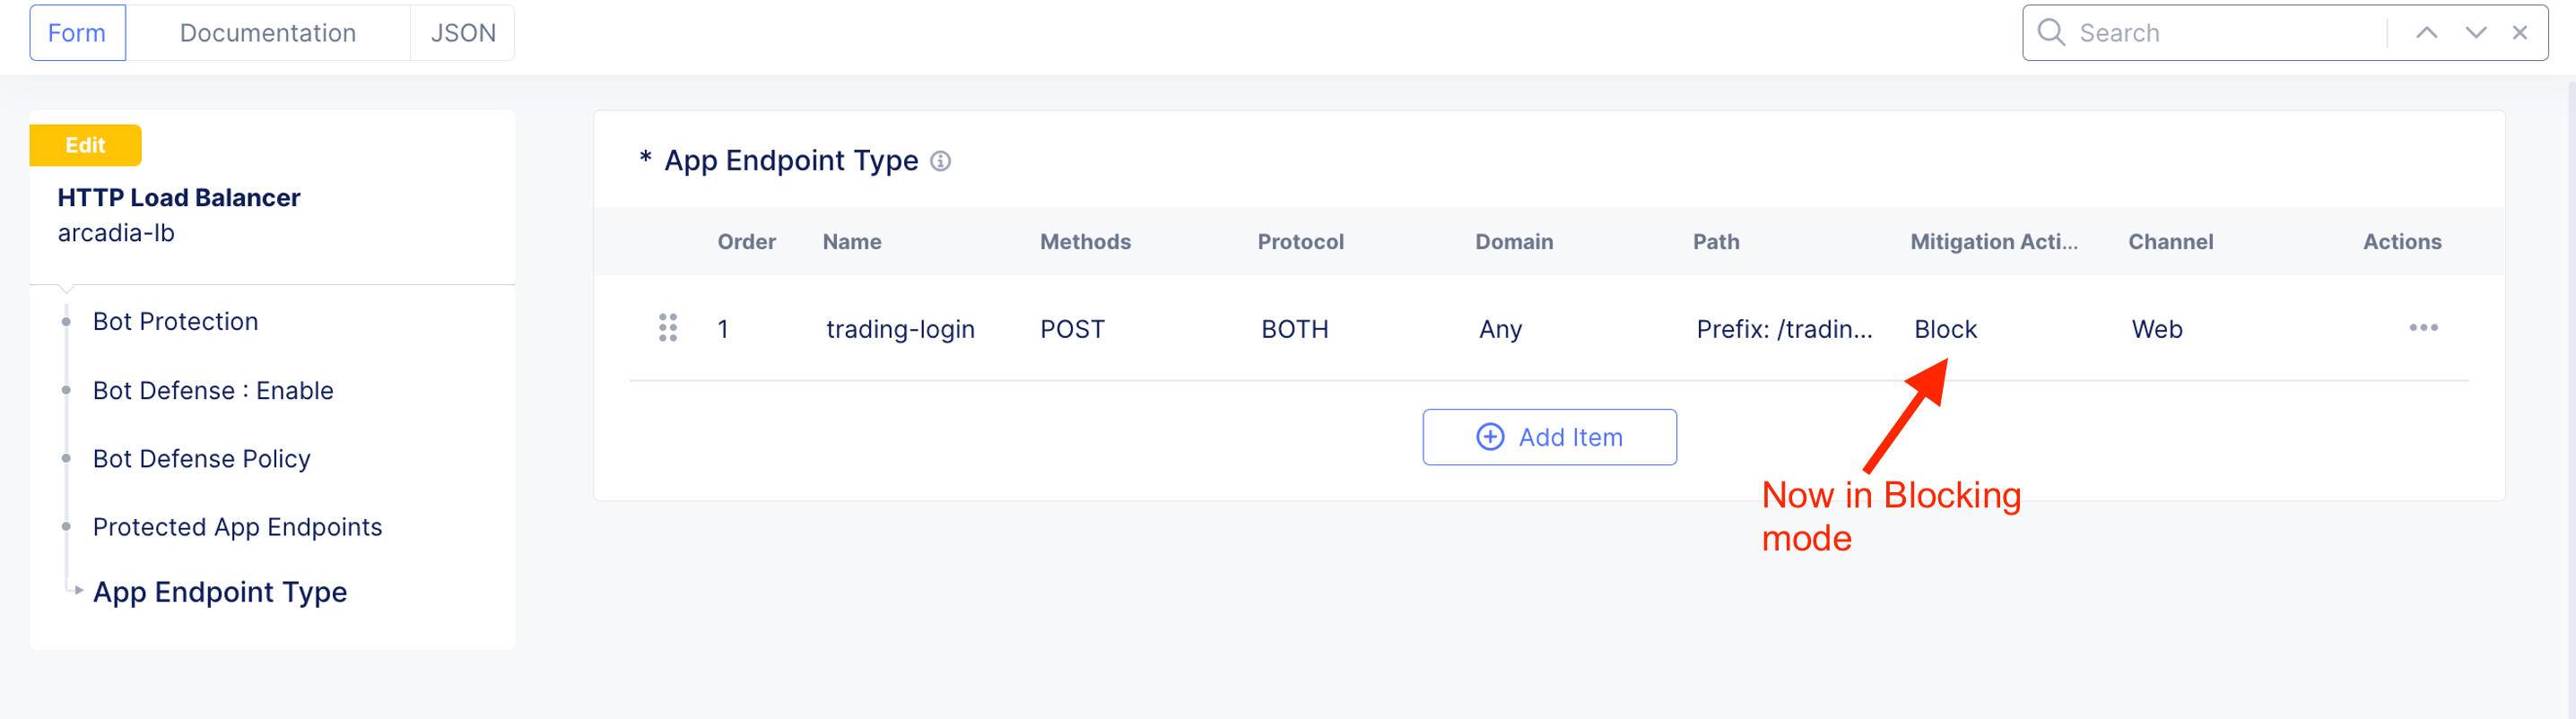This screenshot has width=2576, height=719.
Task: Click the trading-login endpoint name
Action: [899, 329]
